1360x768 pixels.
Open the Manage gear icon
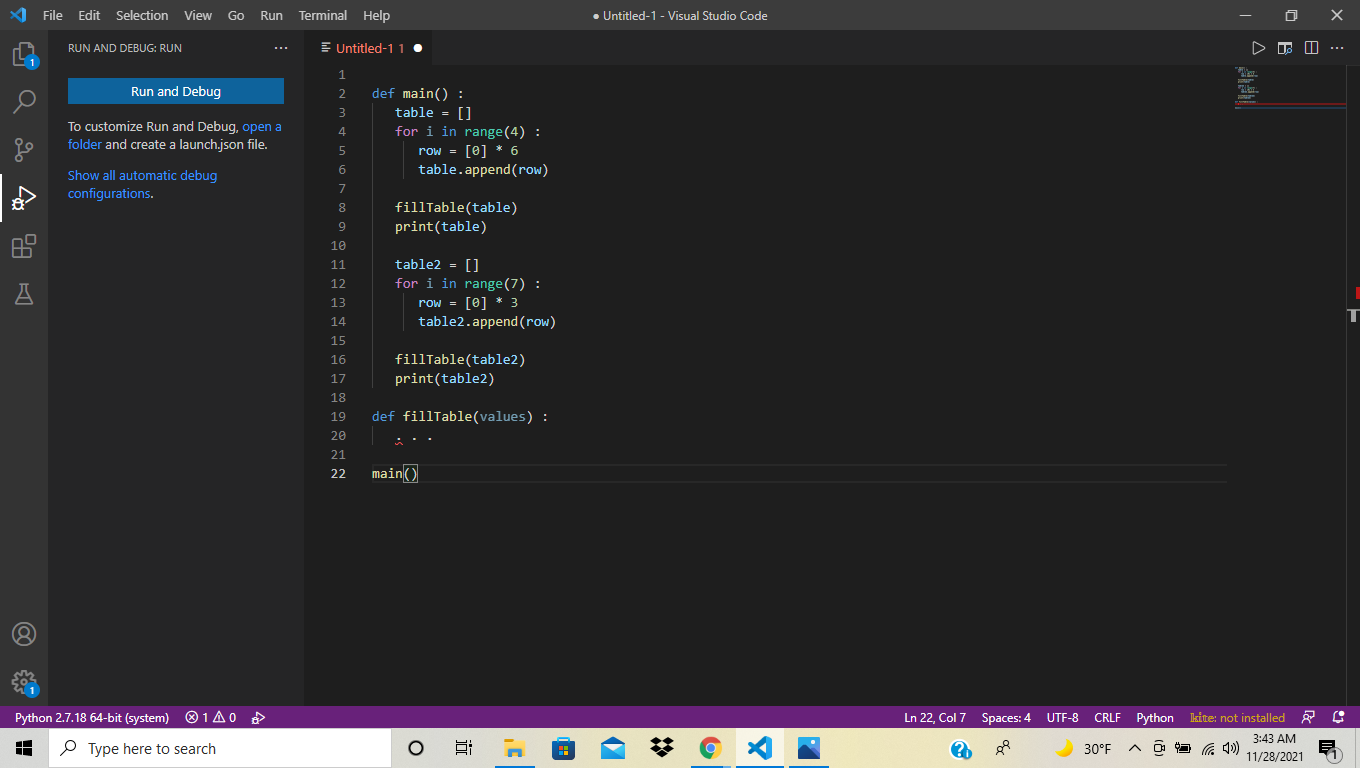[x=24, y=682]
